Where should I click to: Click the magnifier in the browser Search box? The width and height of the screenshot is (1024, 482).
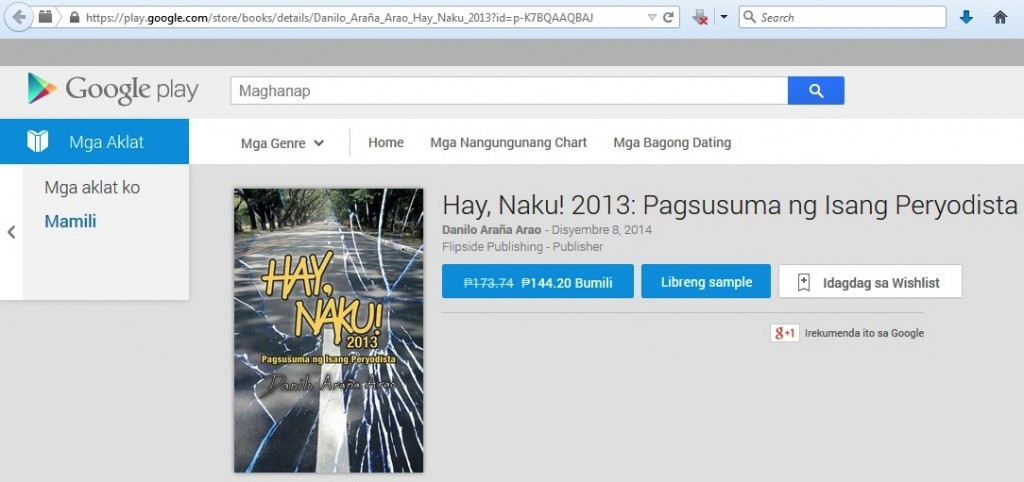coord(750,17)
